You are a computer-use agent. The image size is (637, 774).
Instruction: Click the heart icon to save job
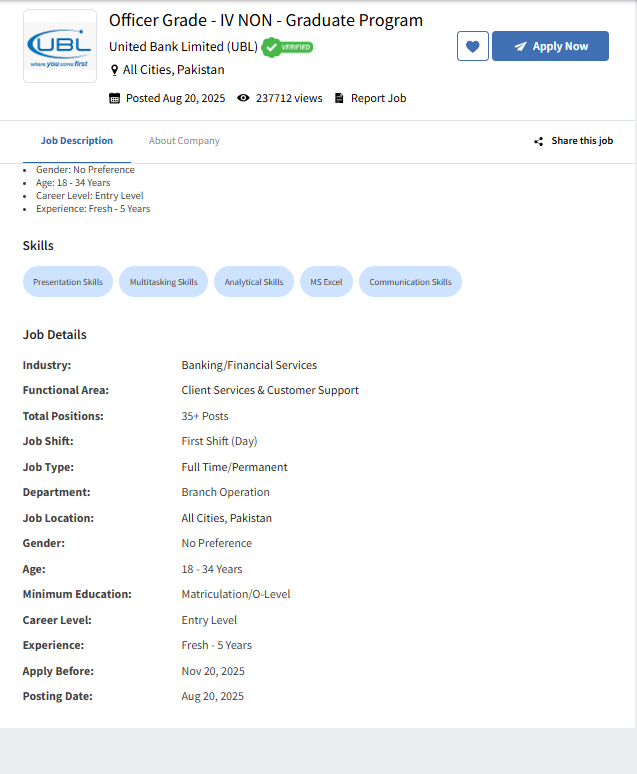473,46
